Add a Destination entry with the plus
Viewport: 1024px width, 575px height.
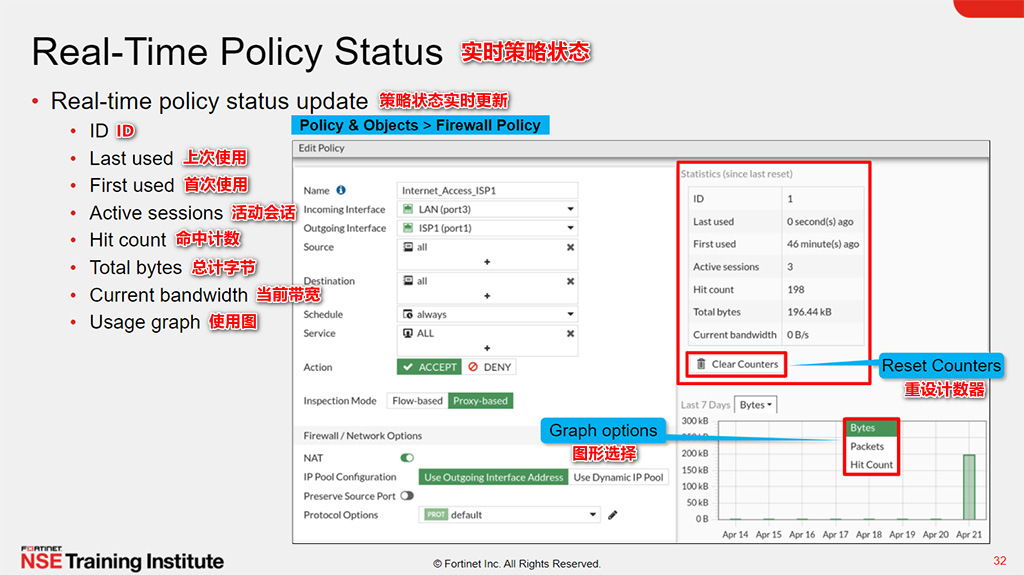point(487,296)
